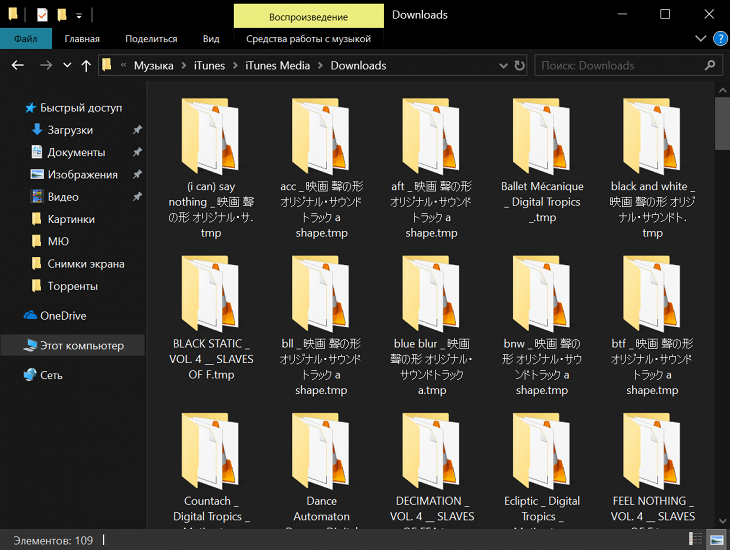Select the "btf _" tmp folder icon
The width and height of the screenshot is (730, 550).
tap(652, 293)
